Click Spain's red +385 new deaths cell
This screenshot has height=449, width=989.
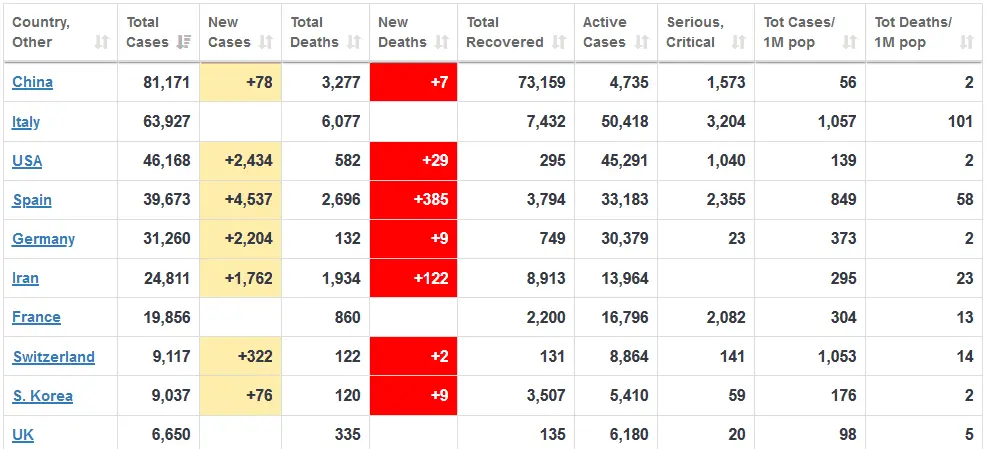coord(413,200)
